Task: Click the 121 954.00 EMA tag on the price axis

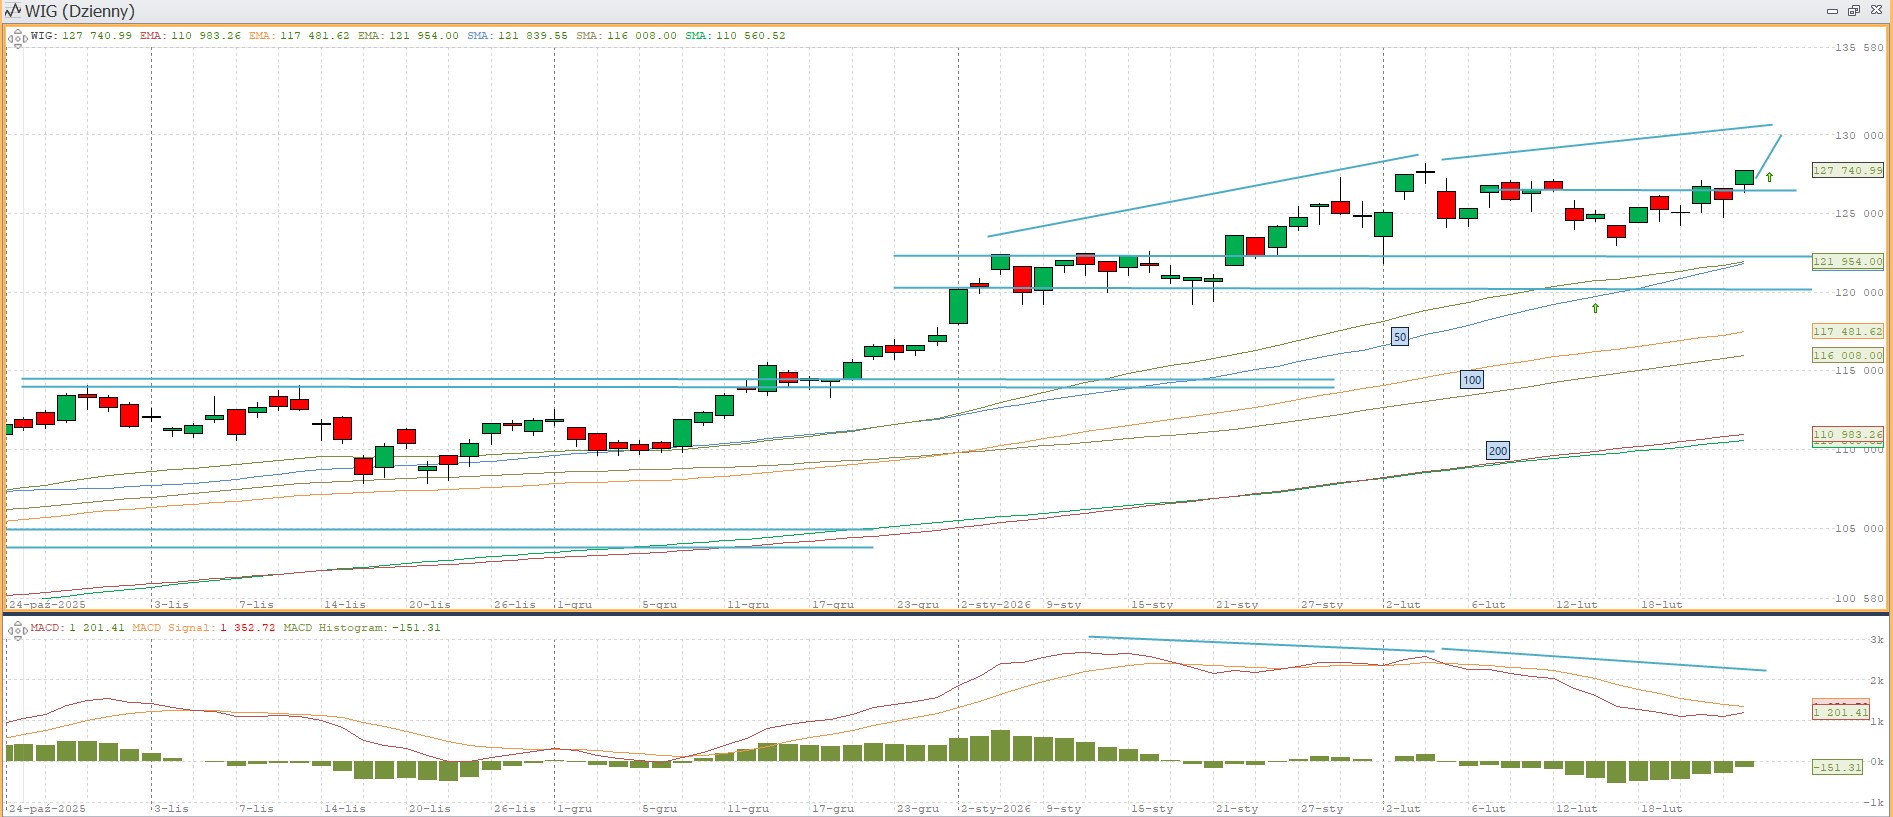Action: [1847, 262]
